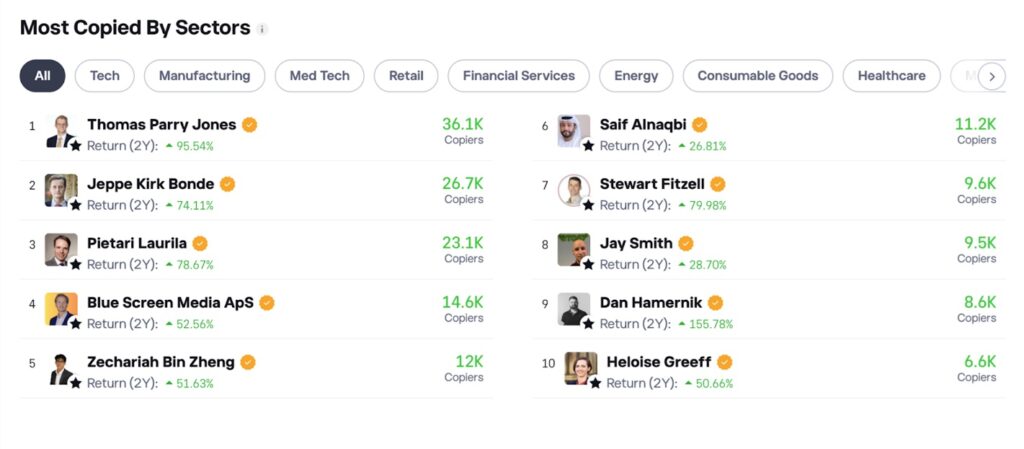Click the verified badge next to Saif Alnaqbi
The width and height of the screenshot is (1024, 449).
pyautogui.click(x=700, y=125)
